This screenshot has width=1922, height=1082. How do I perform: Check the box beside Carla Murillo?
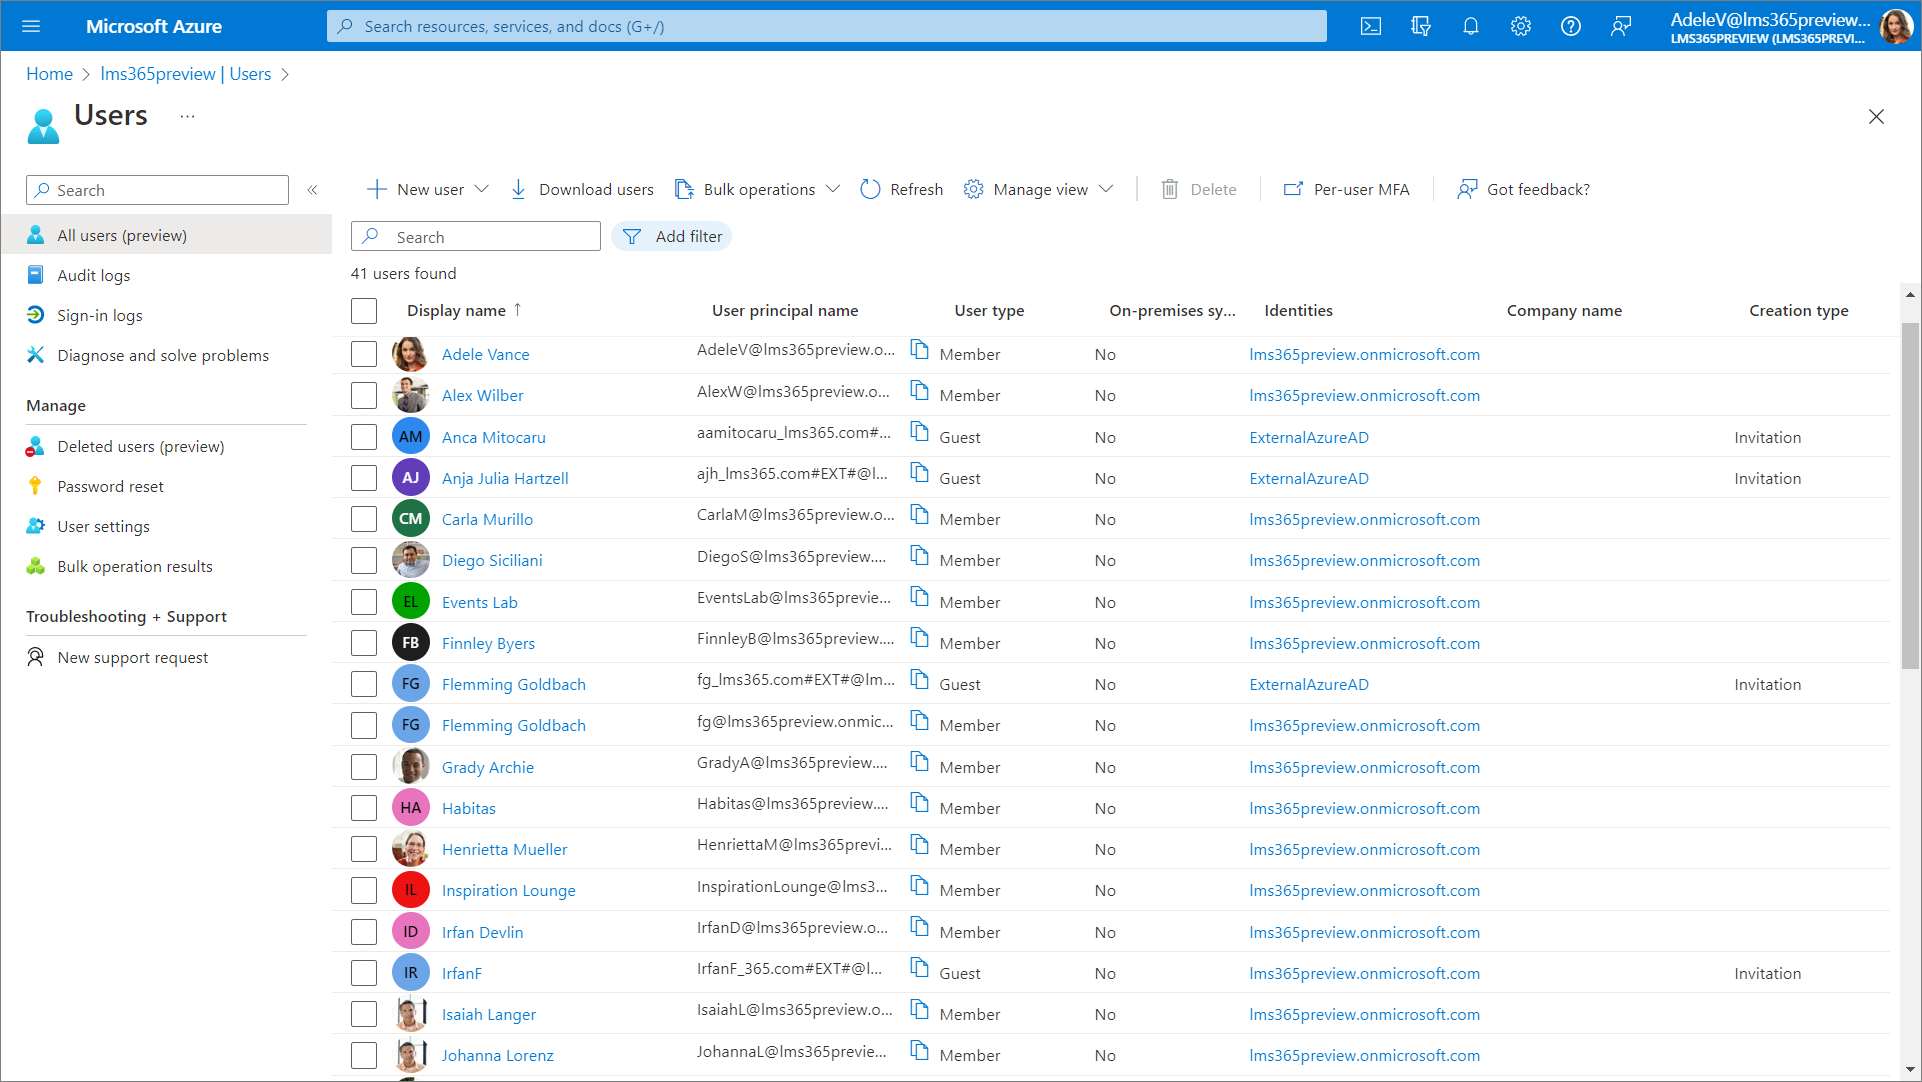(364, 520)
